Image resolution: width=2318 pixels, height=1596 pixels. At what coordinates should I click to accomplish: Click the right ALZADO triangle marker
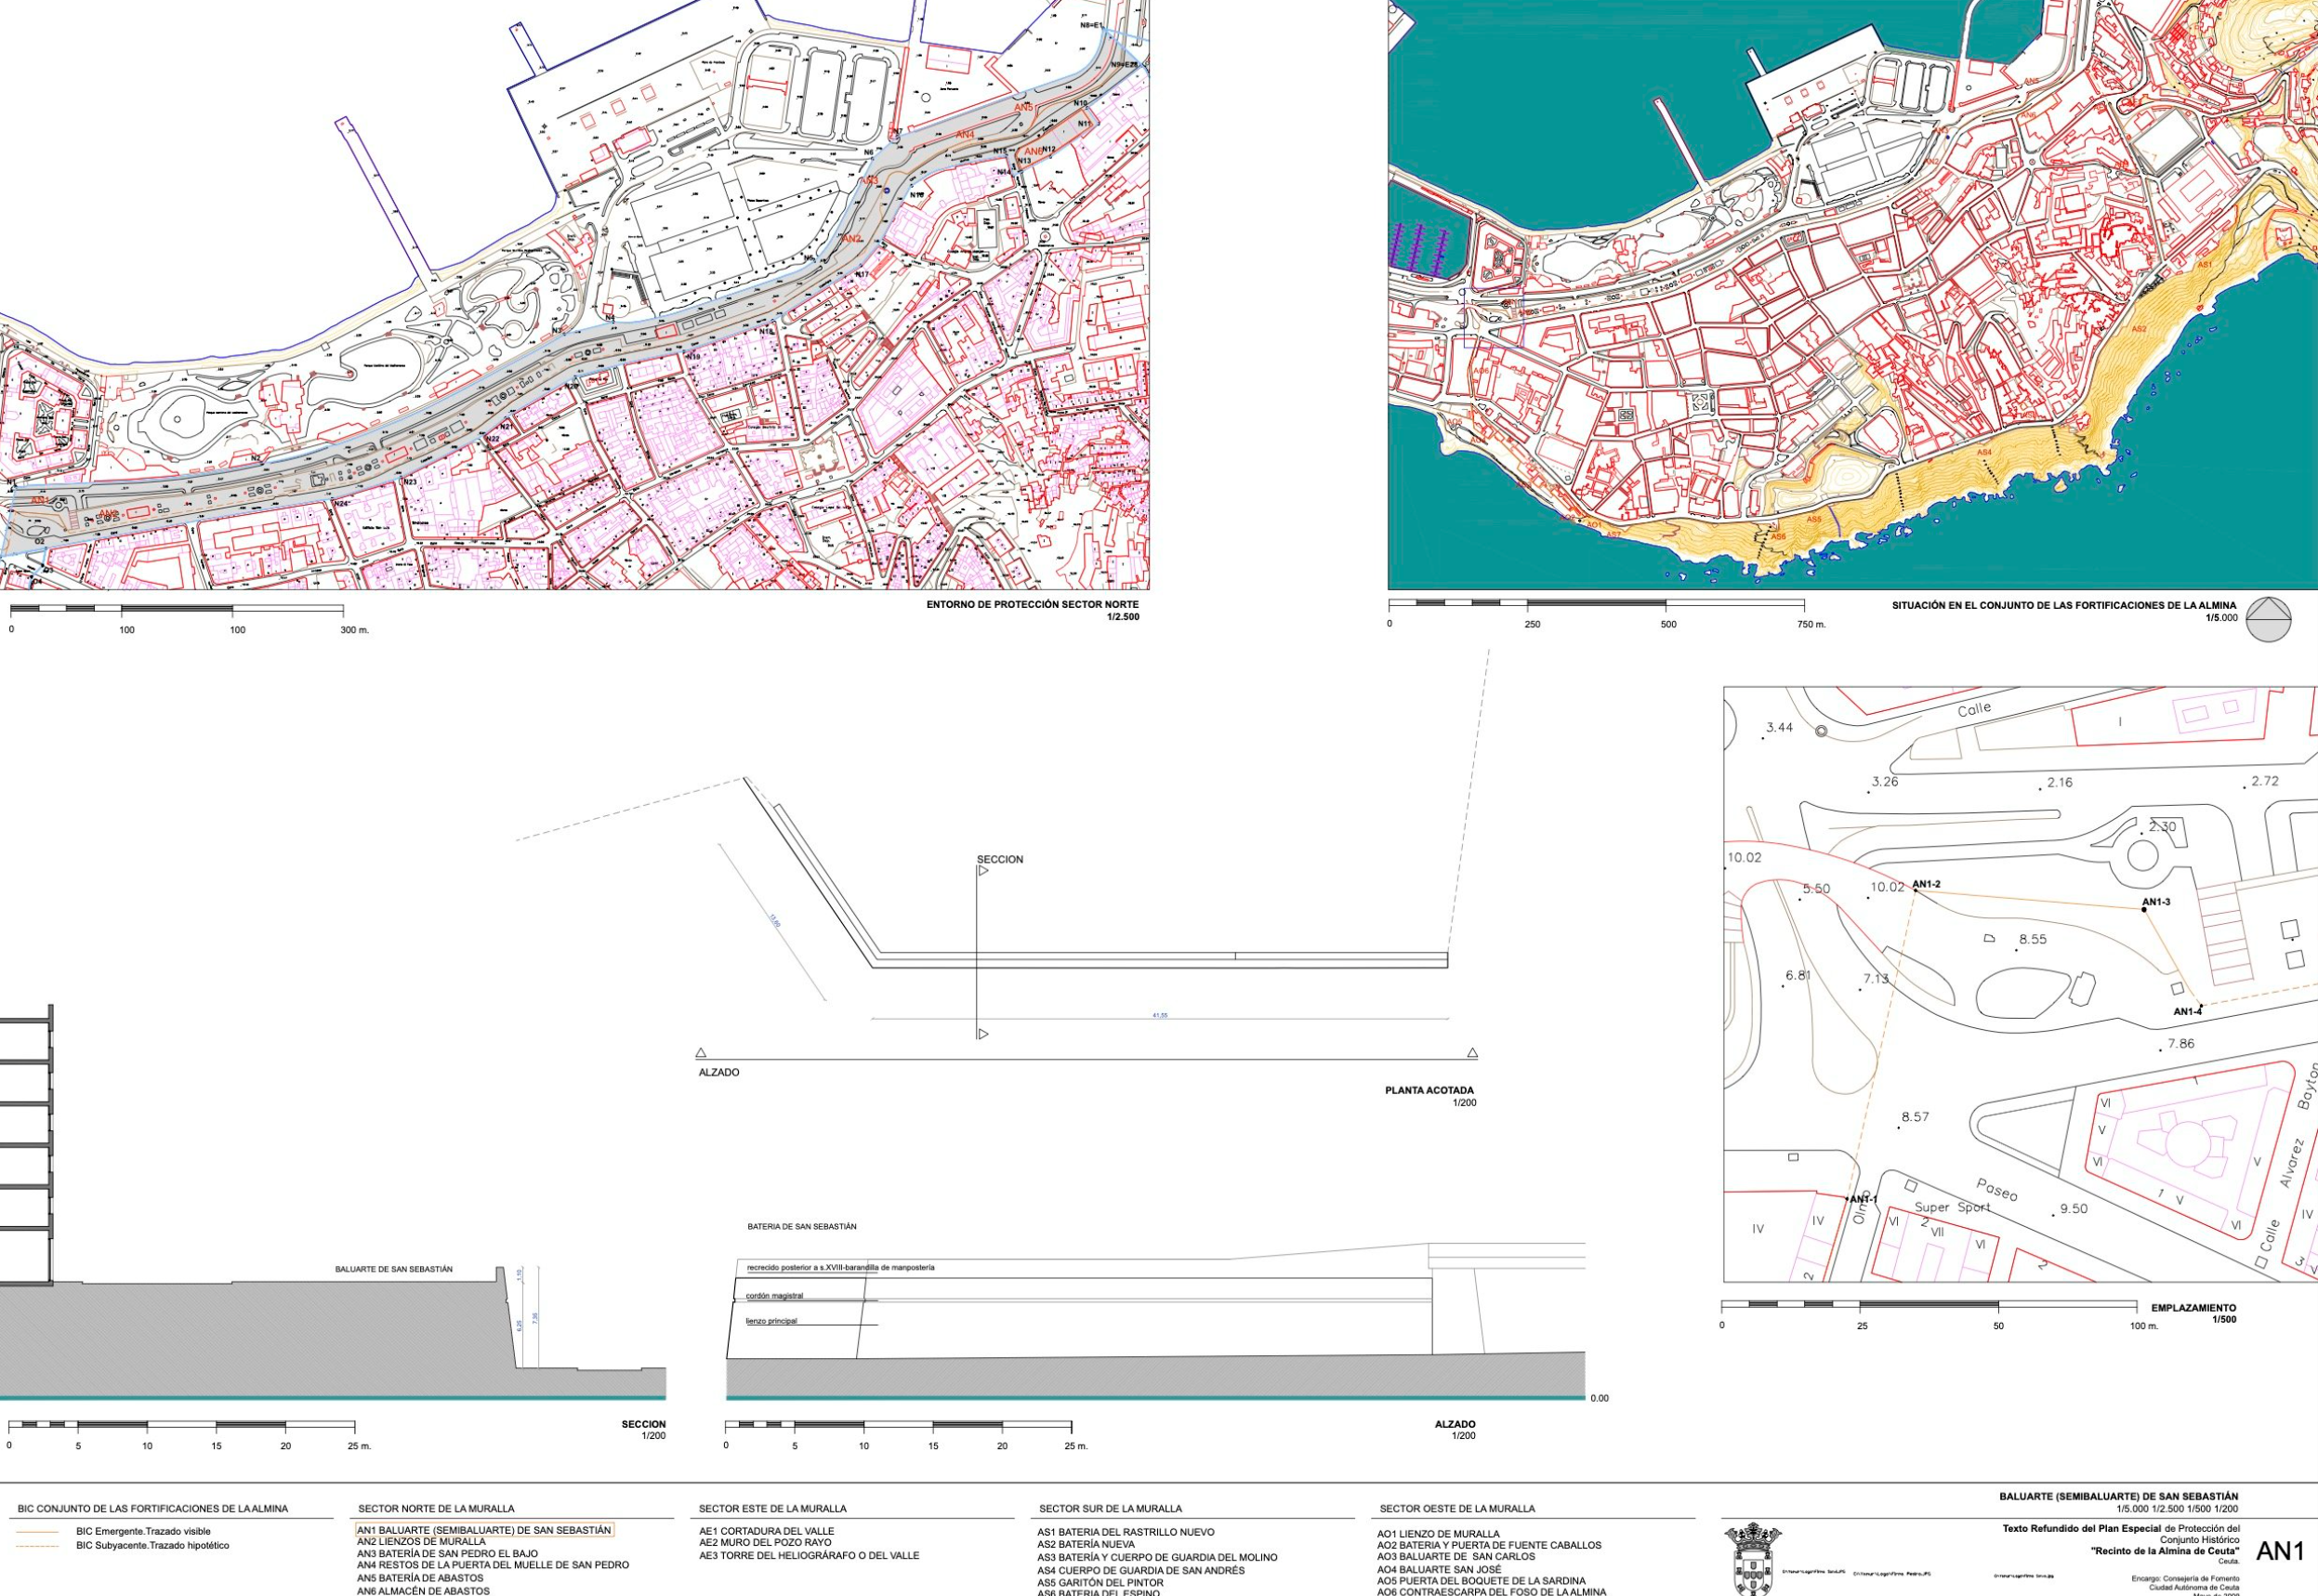click(1472, 1053)
